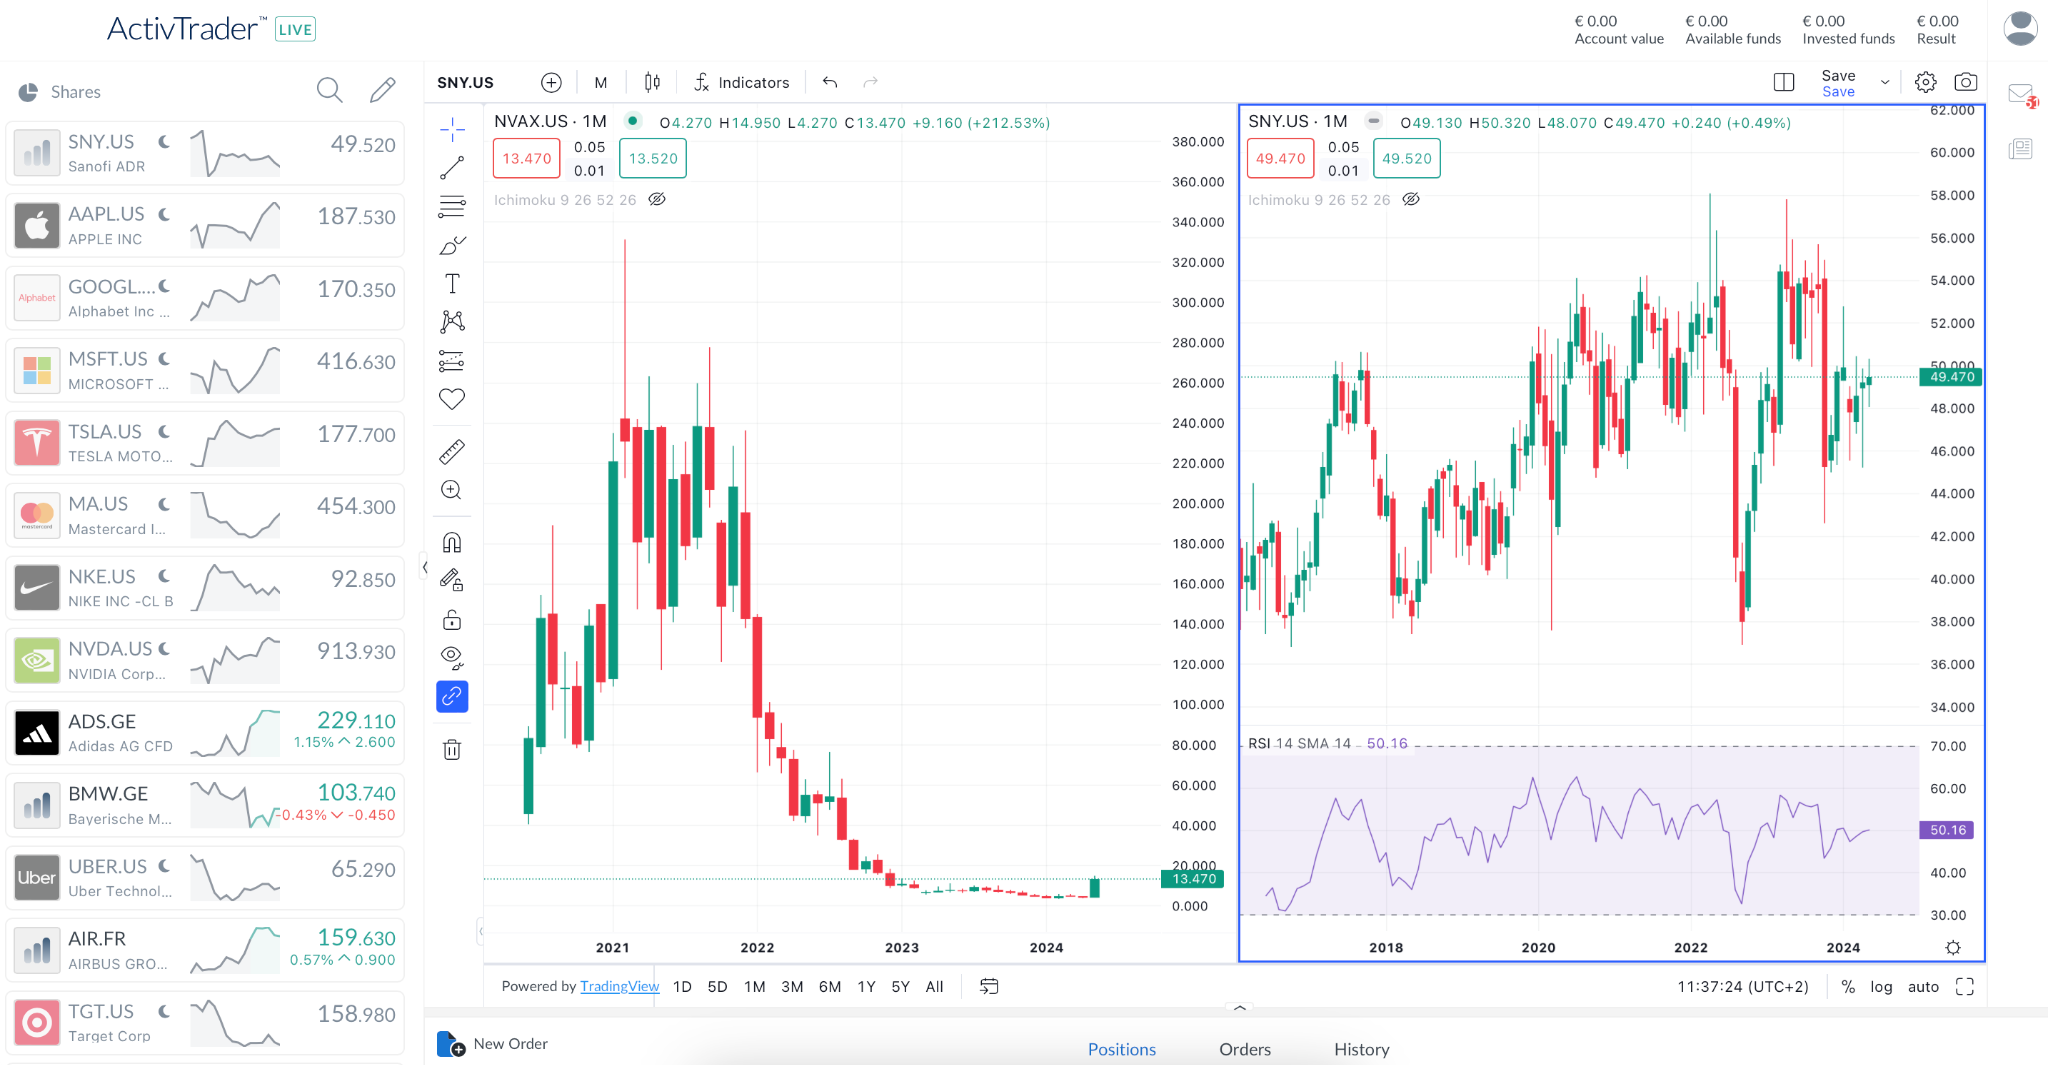Toggle auto scale mode

[x=1923, y=986]
